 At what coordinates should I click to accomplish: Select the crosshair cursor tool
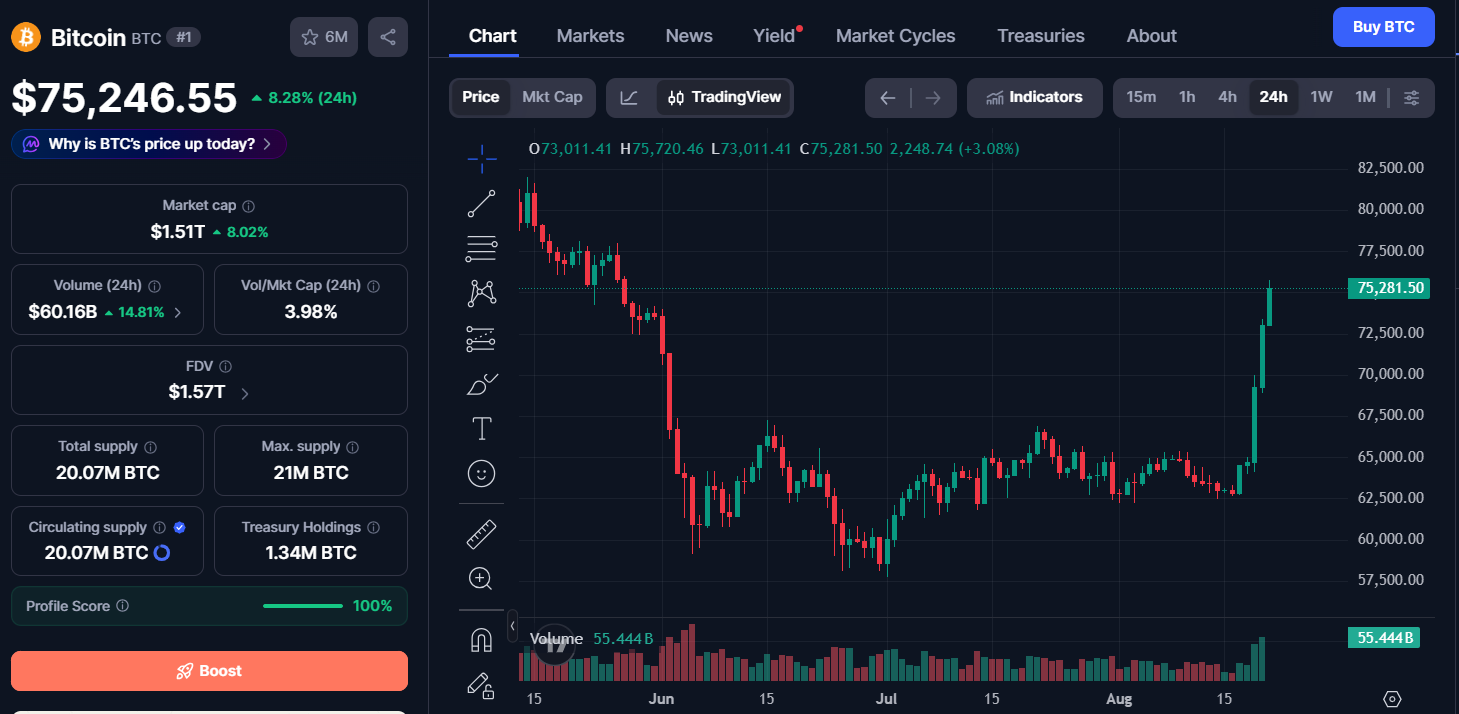482,158
